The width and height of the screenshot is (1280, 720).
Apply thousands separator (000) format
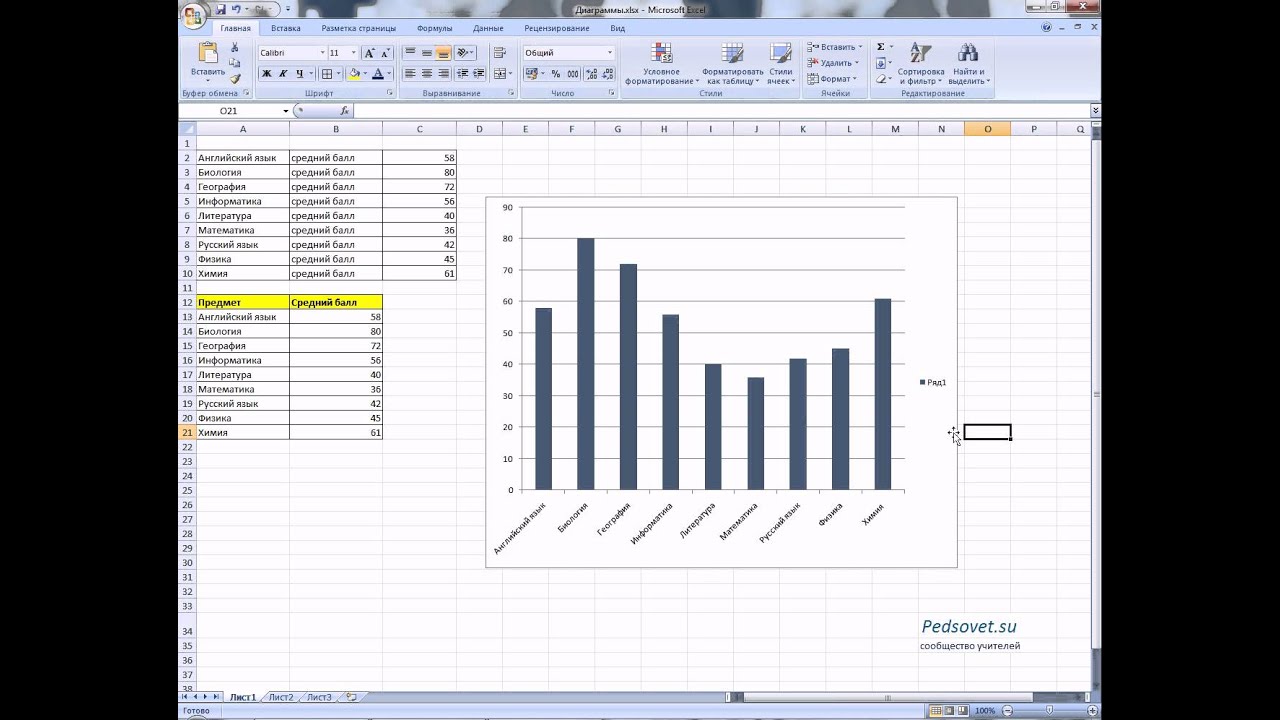(x=573, y=74)
